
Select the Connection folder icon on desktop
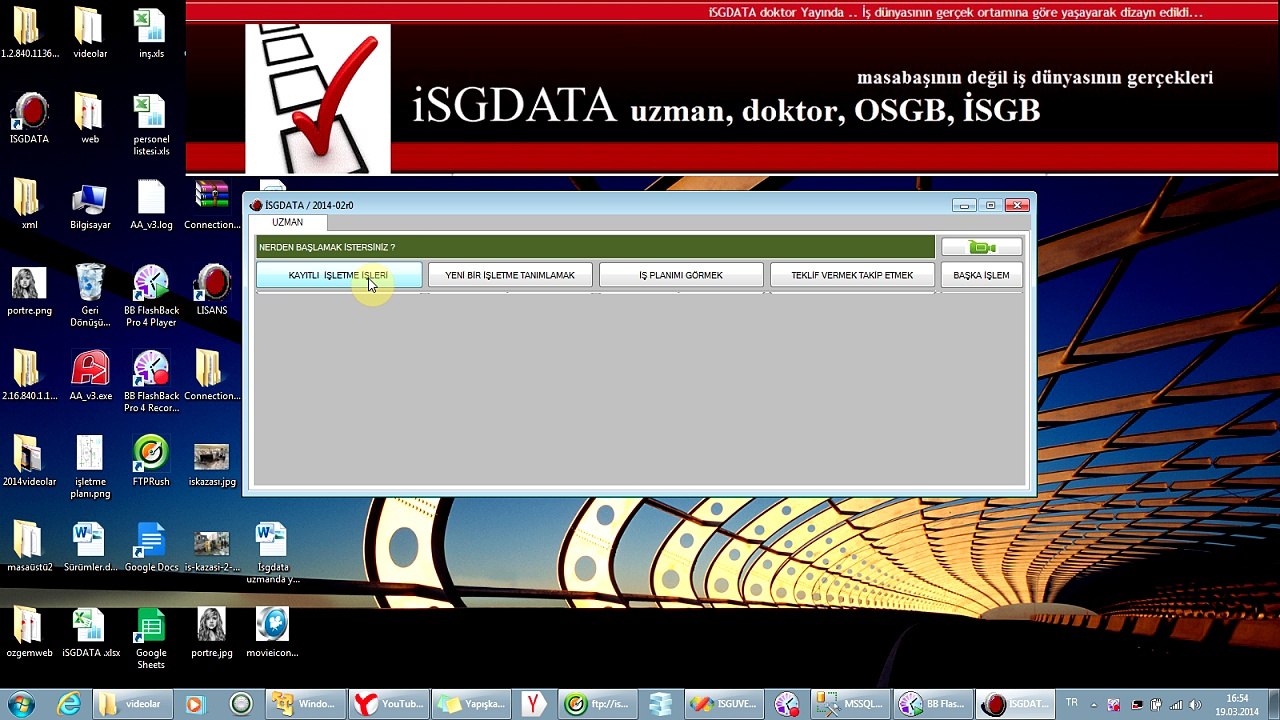pyautogui.click(x=212, y=376)
